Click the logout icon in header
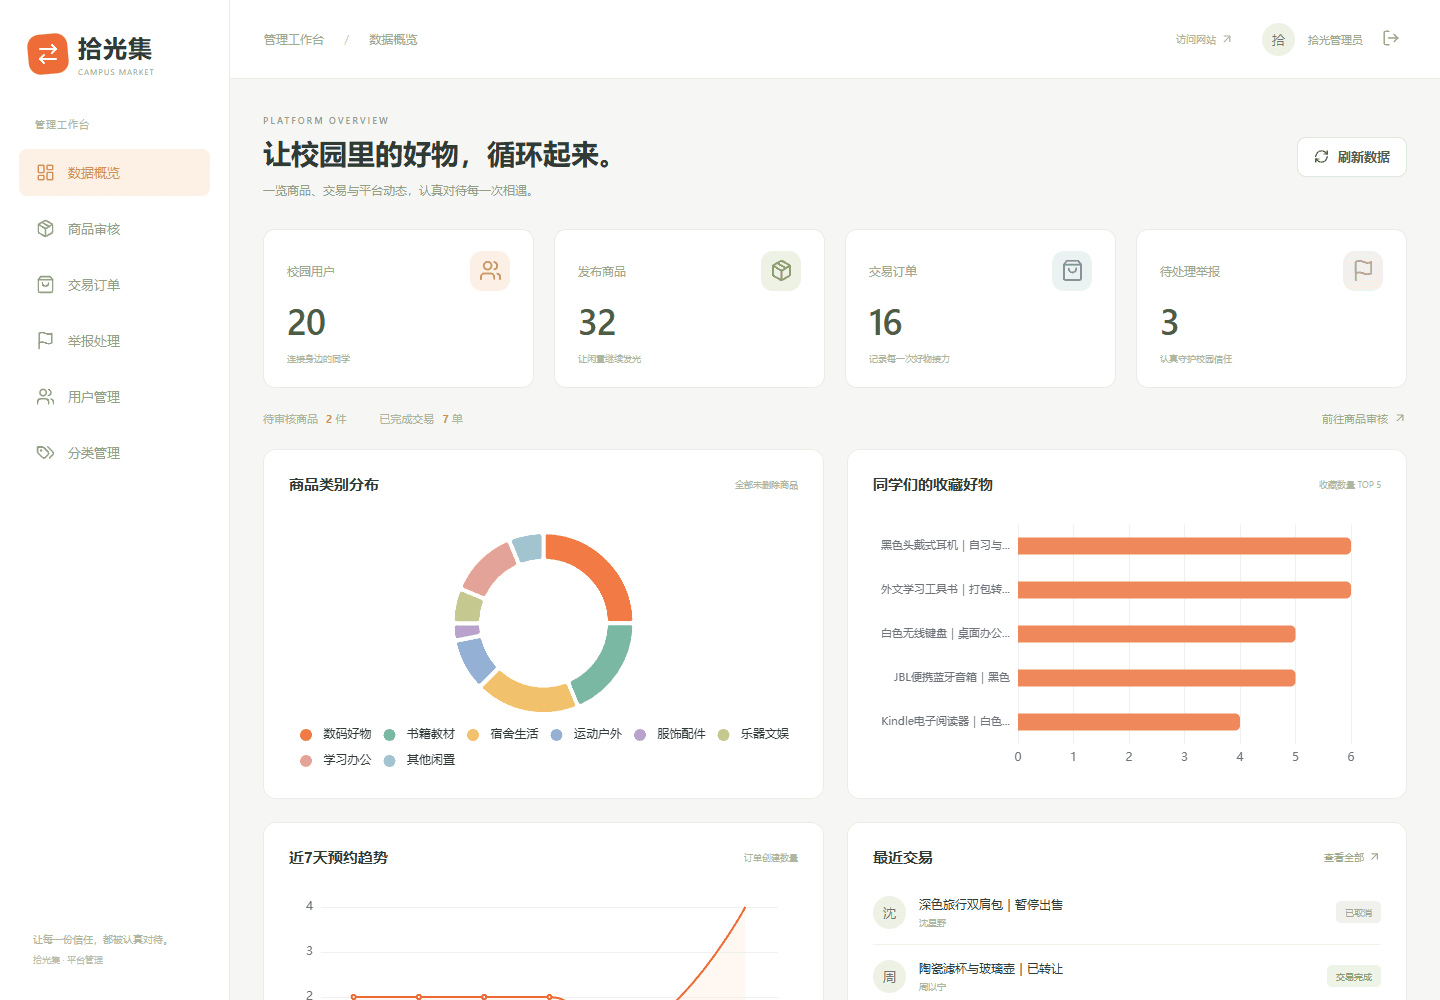 pos(1390,38)
